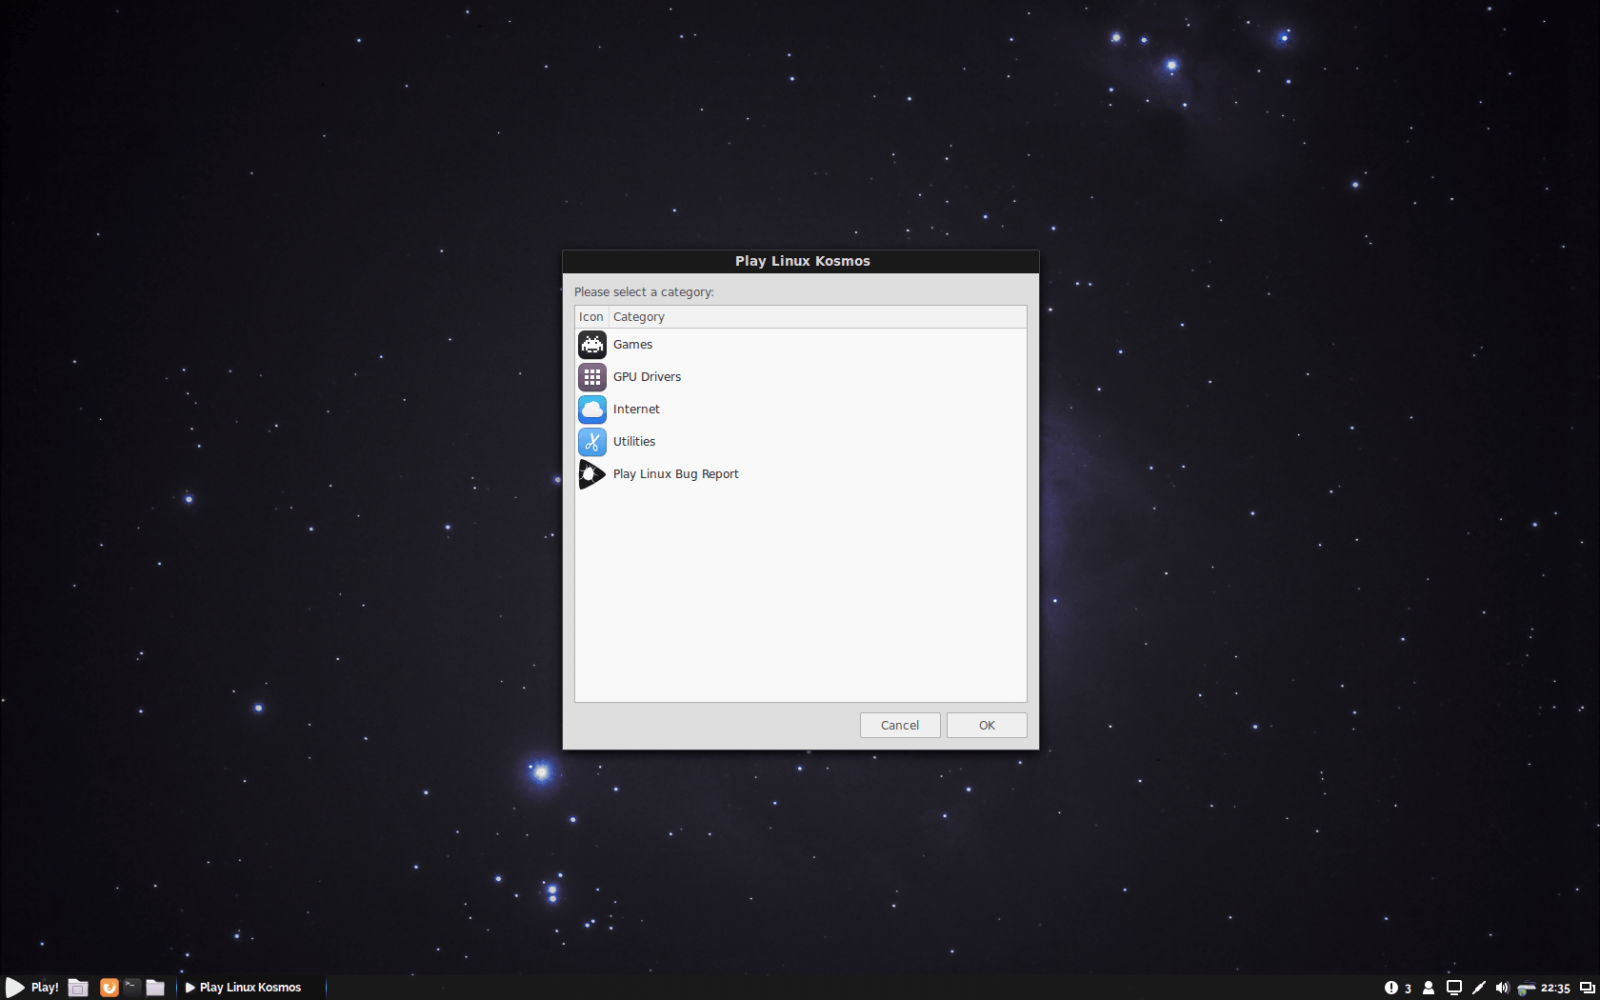Click the Icon column header

click(x=591, y=317)
